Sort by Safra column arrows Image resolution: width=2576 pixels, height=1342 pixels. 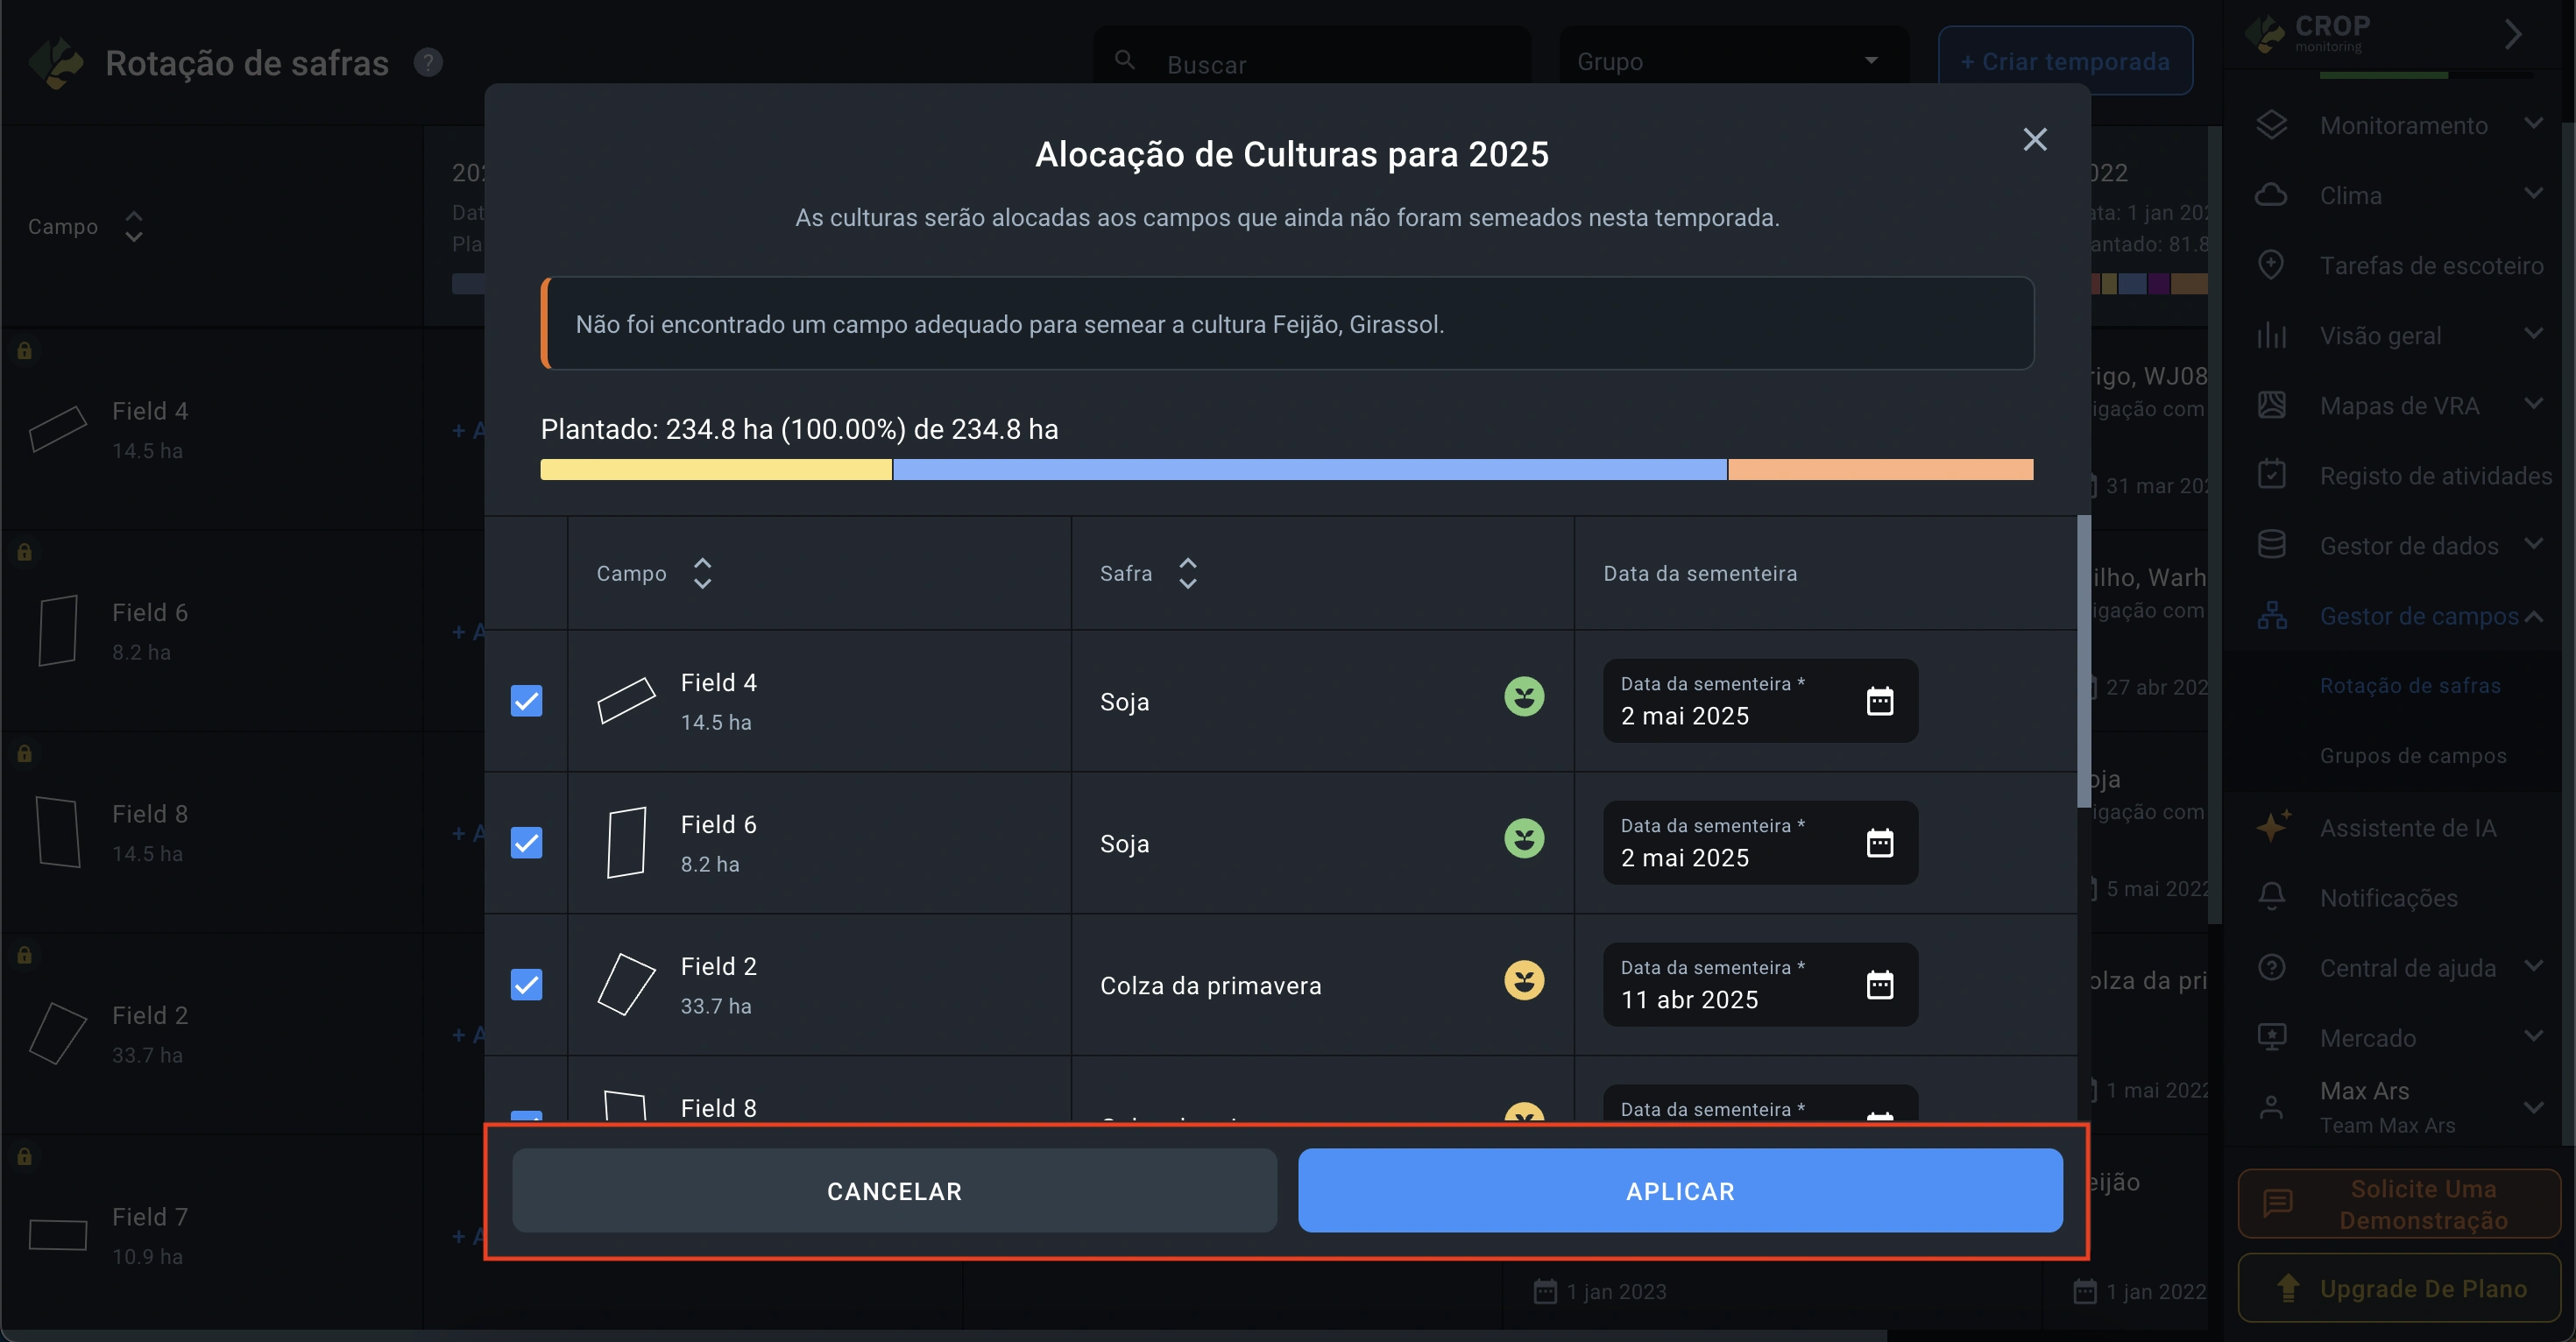[1187, 573]
